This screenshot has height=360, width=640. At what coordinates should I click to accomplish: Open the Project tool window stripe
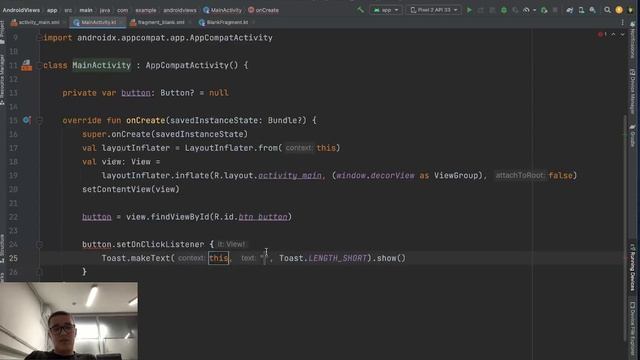point(2,33)
